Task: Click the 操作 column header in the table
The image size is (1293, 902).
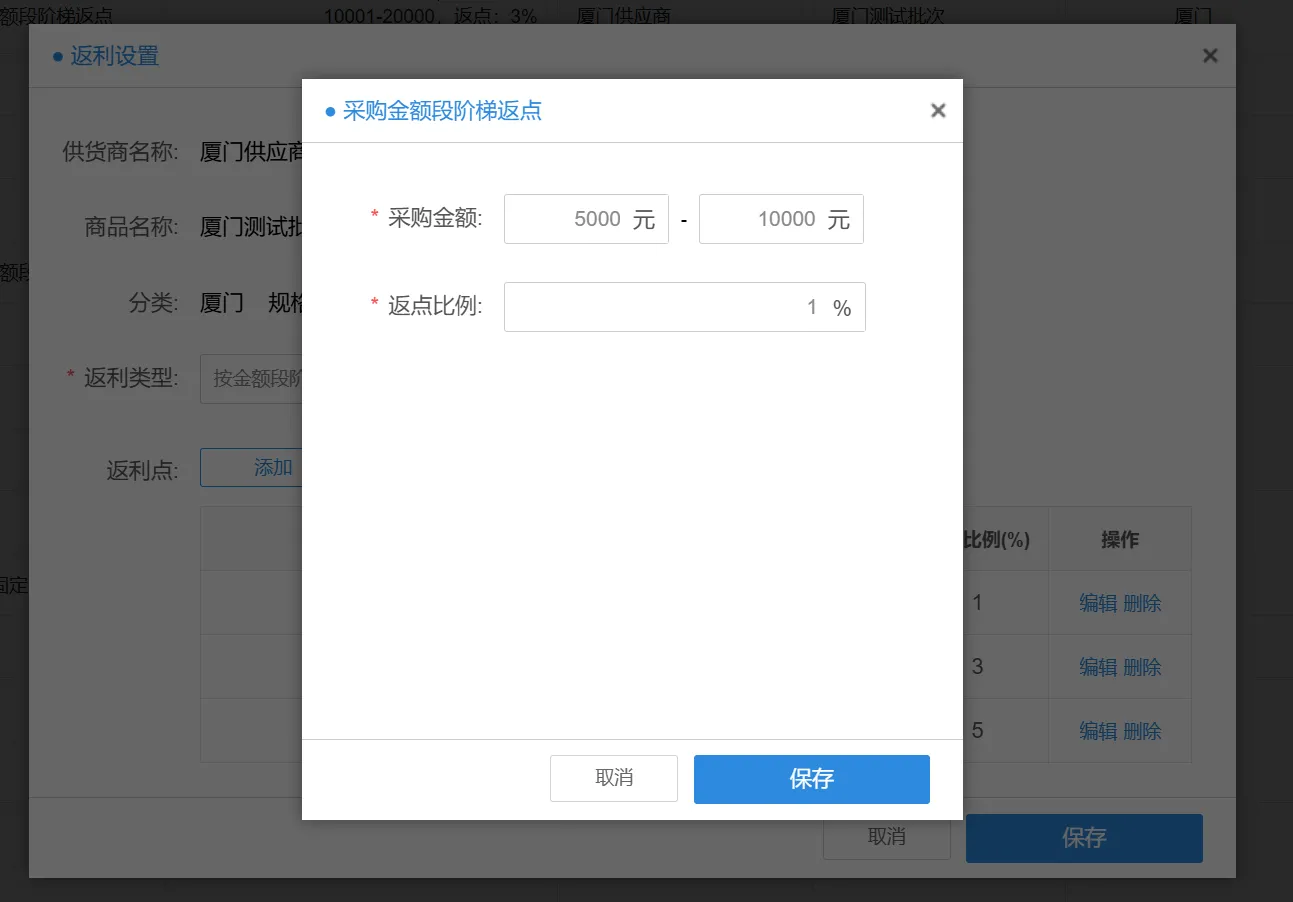Action: coord(1120,538)
